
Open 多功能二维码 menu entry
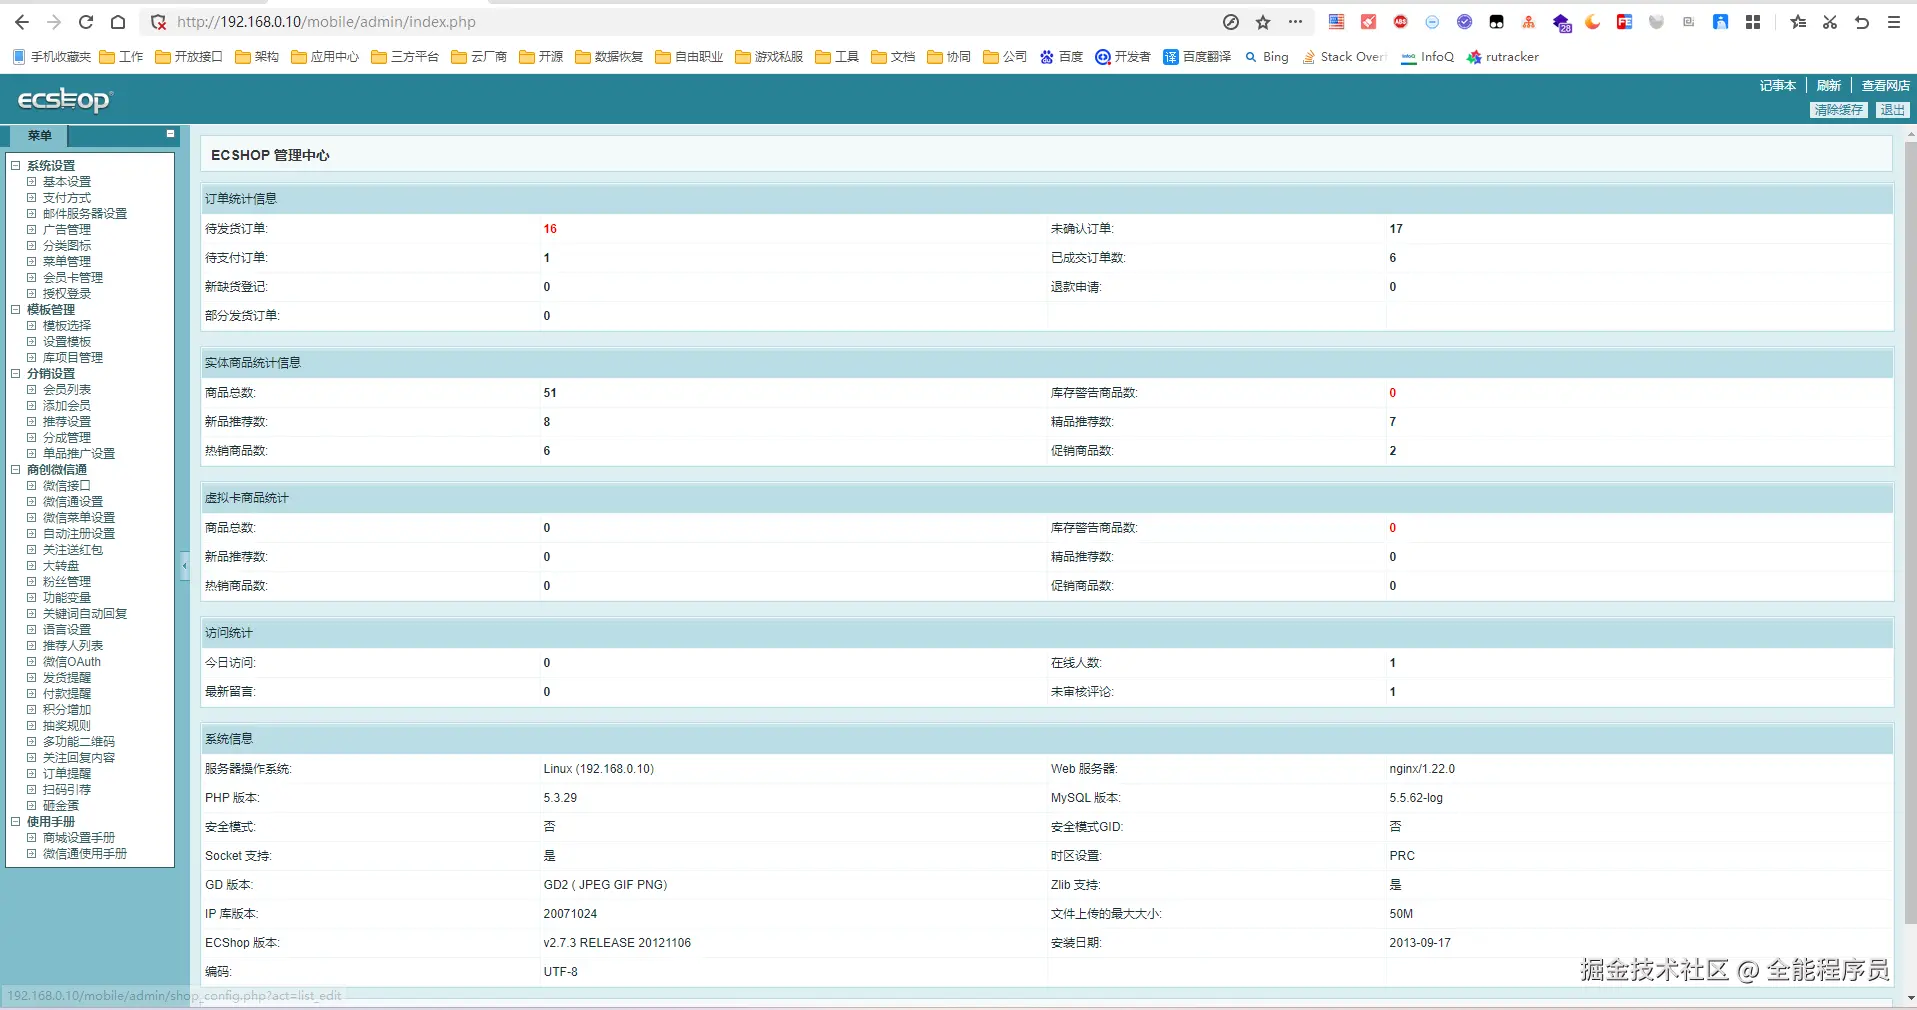[79, 742]
